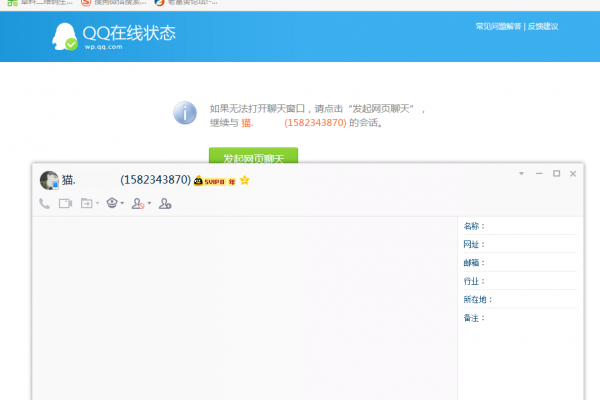
Task: Expand the block contact dropdown arrow
Action: click(149, 203)
